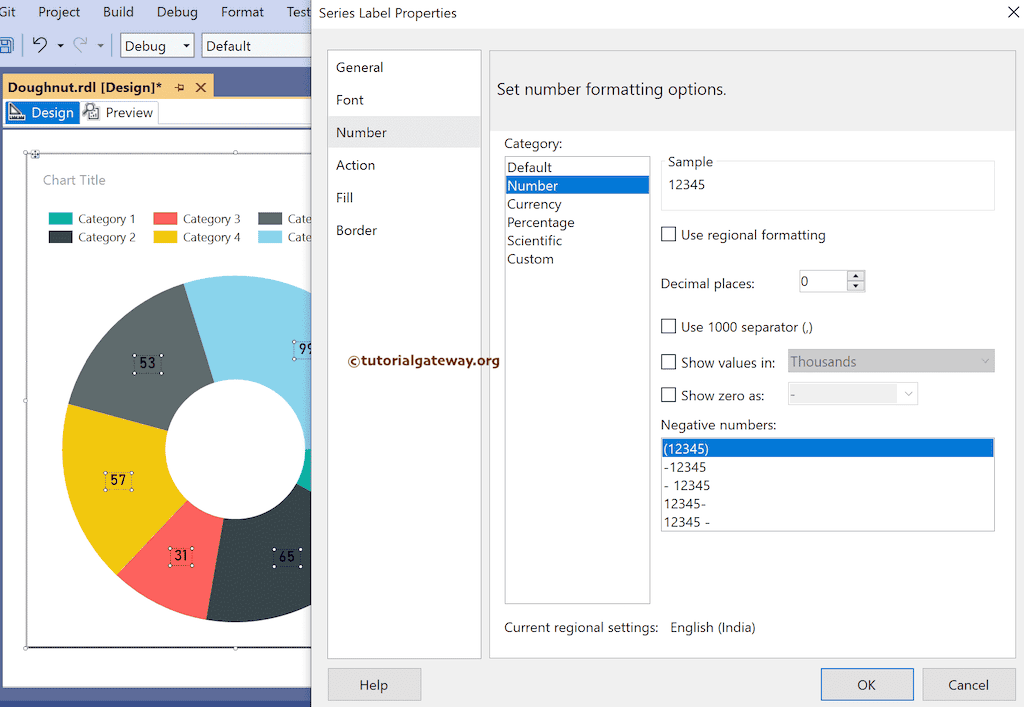Click the chart move handle icon
The width and height of the screenshot is (1024, 707).
click(35, 154)
